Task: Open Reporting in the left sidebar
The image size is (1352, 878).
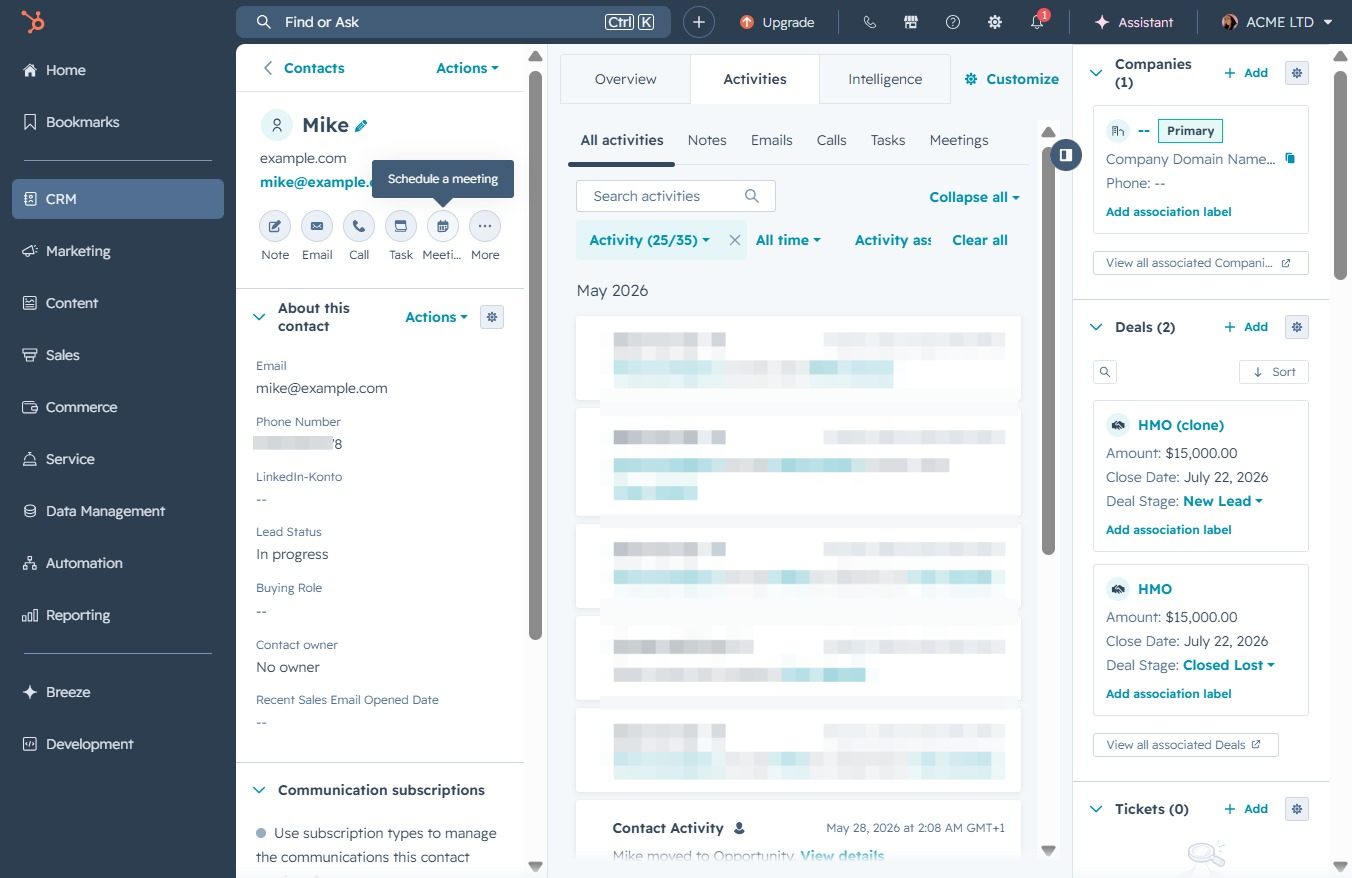Action: [x=118, y=615]
